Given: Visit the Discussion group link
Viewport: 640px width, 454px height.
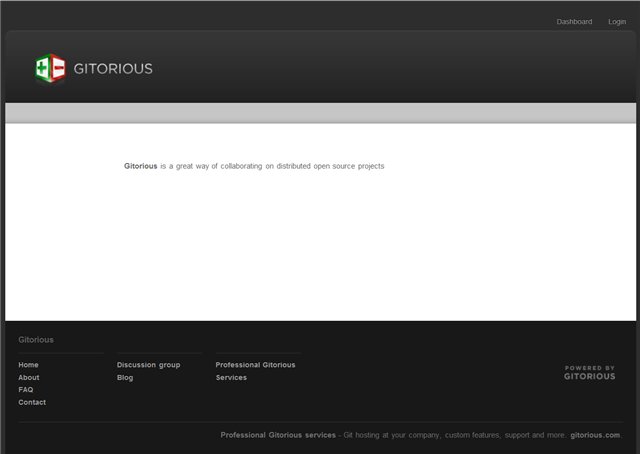Looking at the screenshot, I should coord(149,365).
